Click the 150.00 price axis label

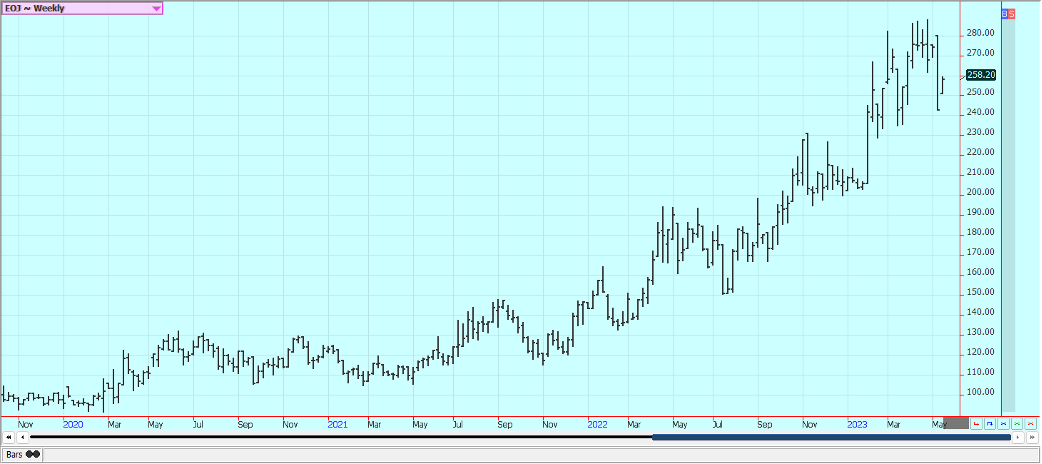click(x=981, y=292)
